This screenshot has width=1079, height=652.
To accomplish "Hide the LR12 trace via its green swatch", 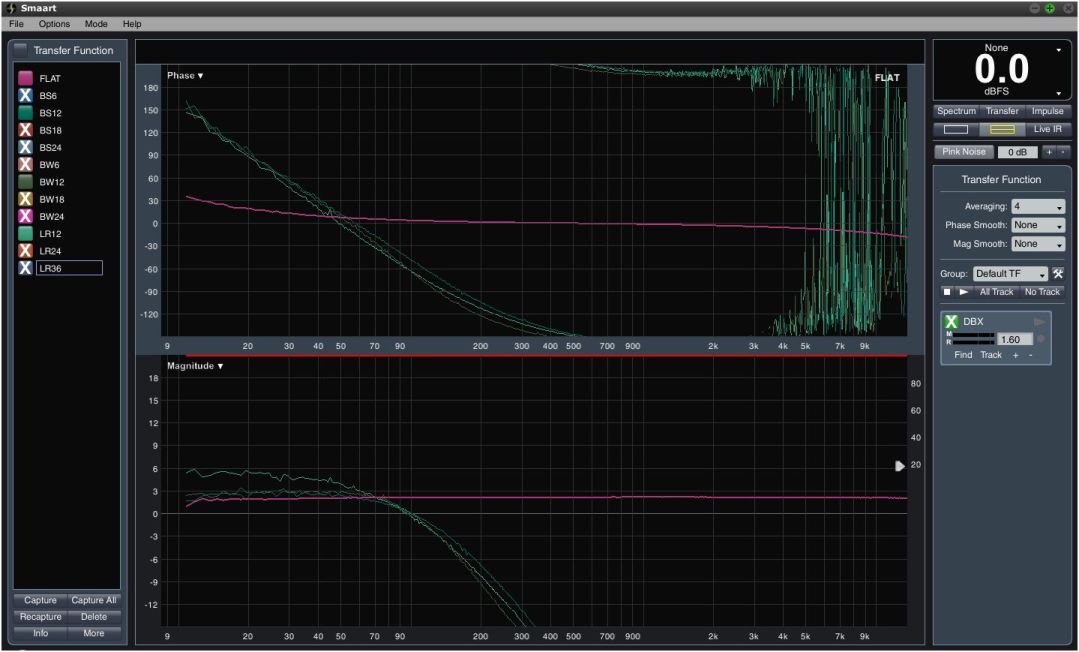I will click(x=25, y=233).
